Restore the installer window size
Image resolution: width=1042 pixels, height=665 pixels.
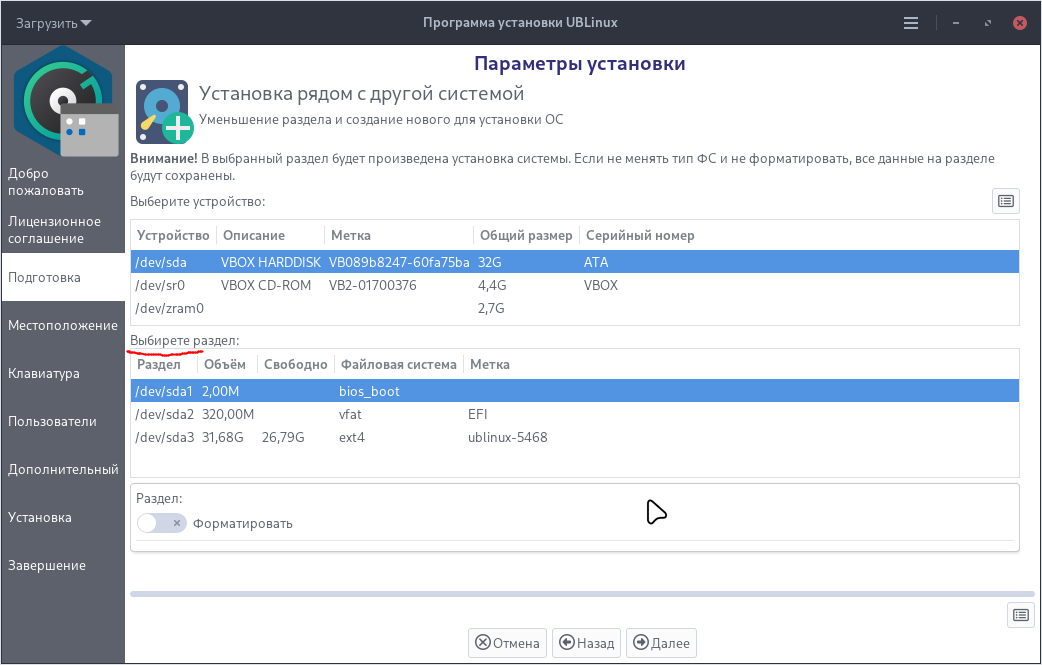(x=988, y=22)
